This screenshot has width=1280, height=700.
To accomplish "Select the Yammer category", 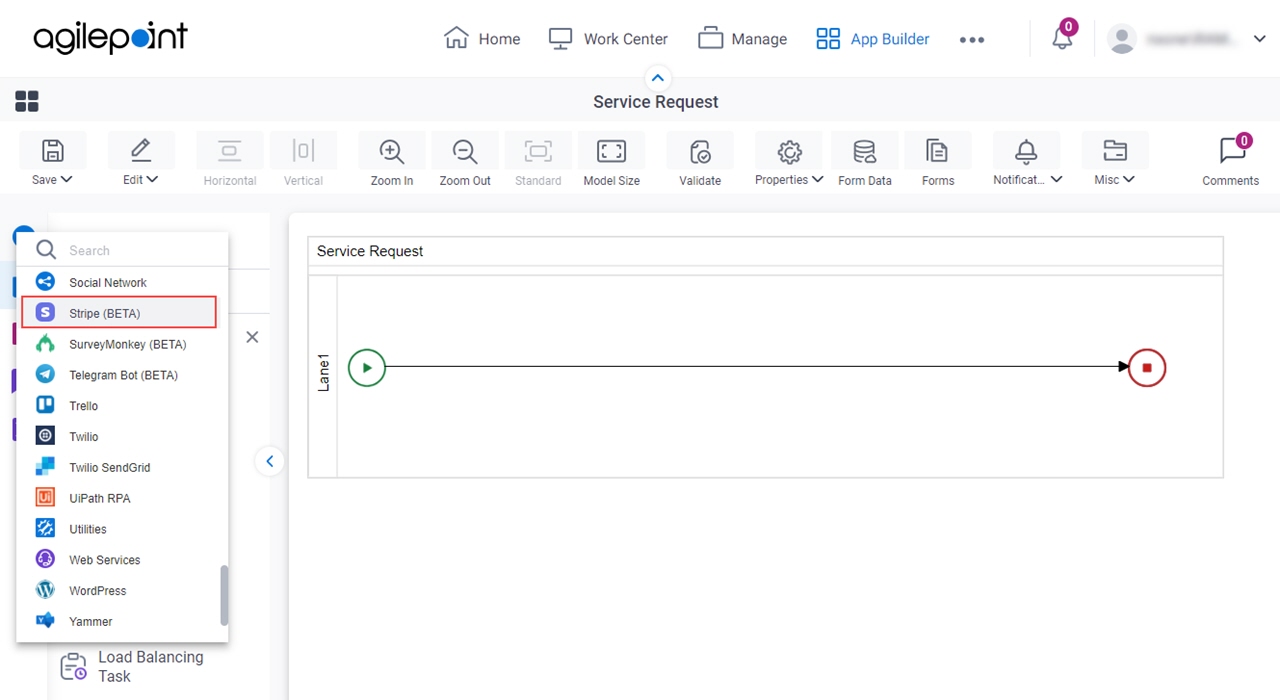I will [122, 621].
